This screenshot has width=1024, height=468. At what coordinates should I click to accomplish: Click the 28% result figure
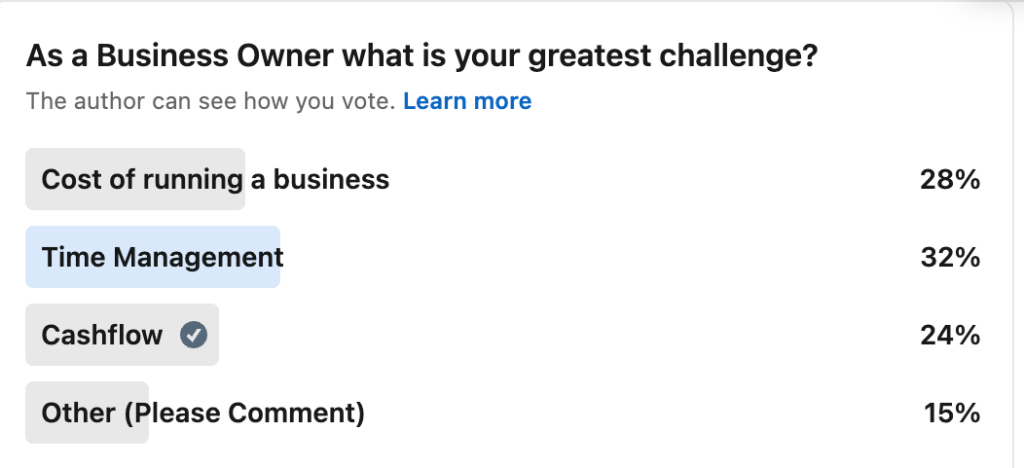(x=949, y=180)
